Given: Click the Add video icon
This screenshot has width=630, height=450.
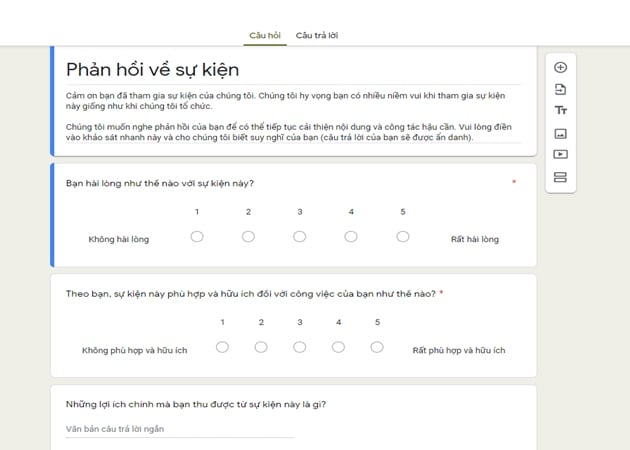Looking at the screenshot, I should [x=560, y=154].
